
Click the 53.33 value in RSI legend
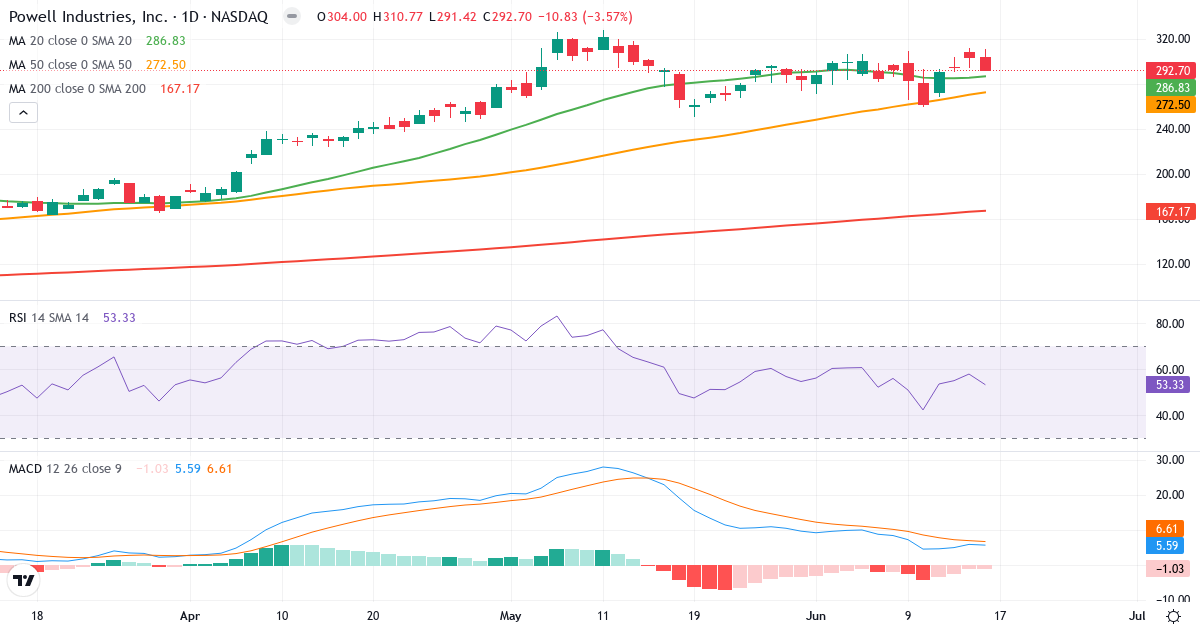pyautogui.click(x=119, y=317)
